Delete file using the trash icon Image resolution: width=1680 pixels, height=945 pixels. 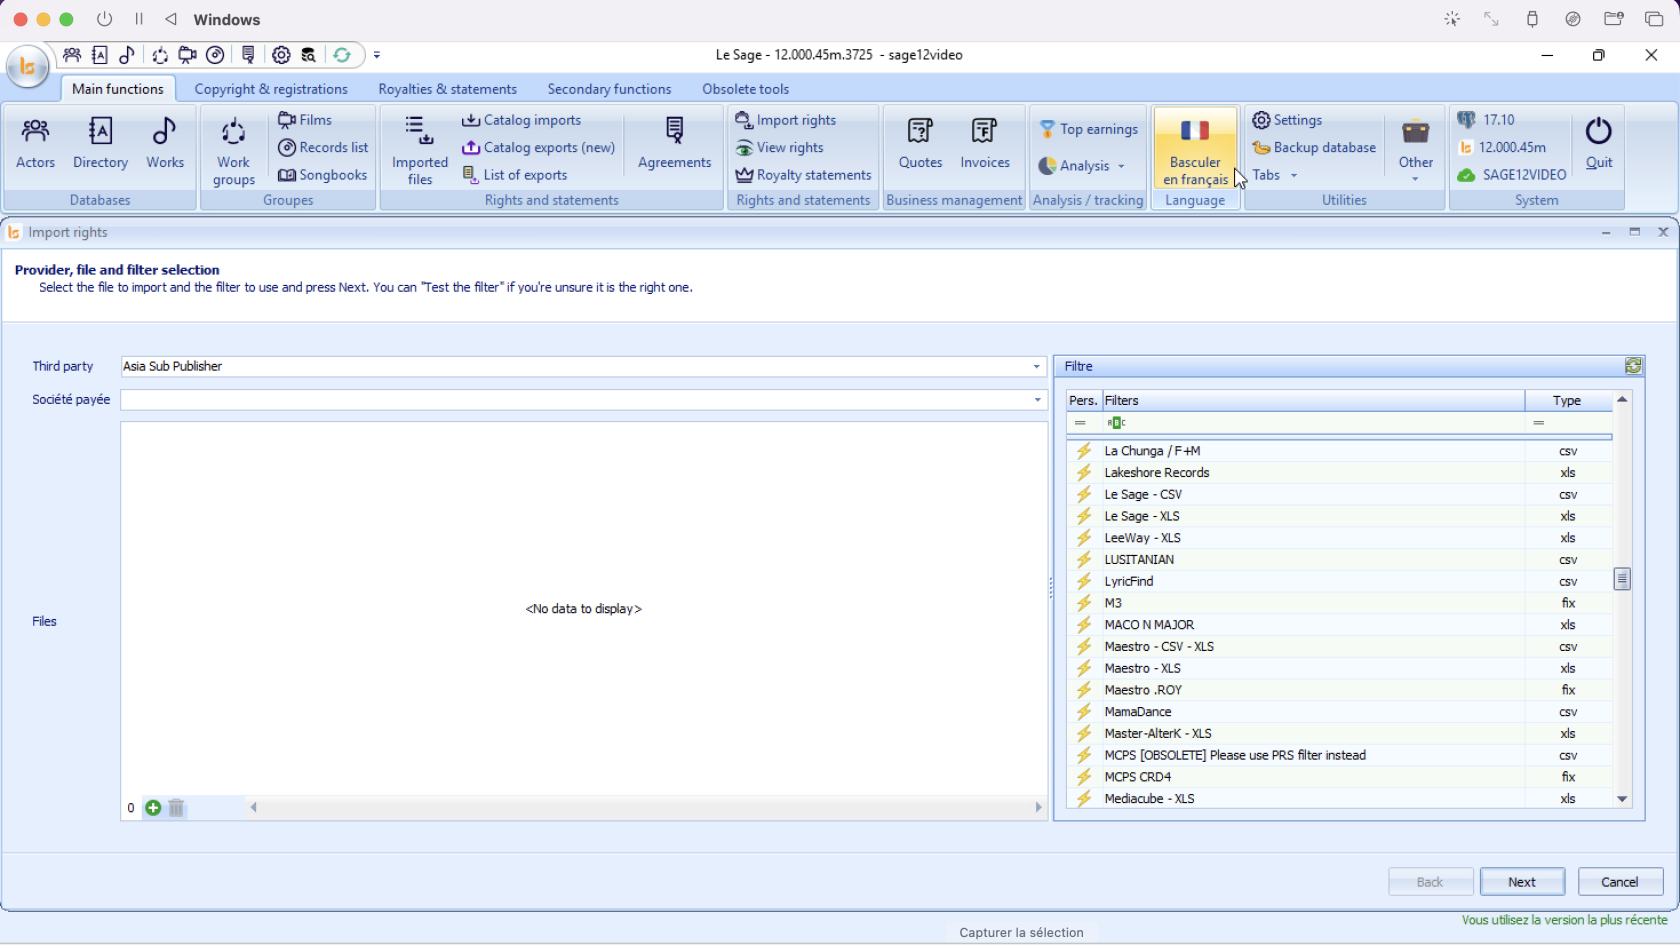(177, 808)
